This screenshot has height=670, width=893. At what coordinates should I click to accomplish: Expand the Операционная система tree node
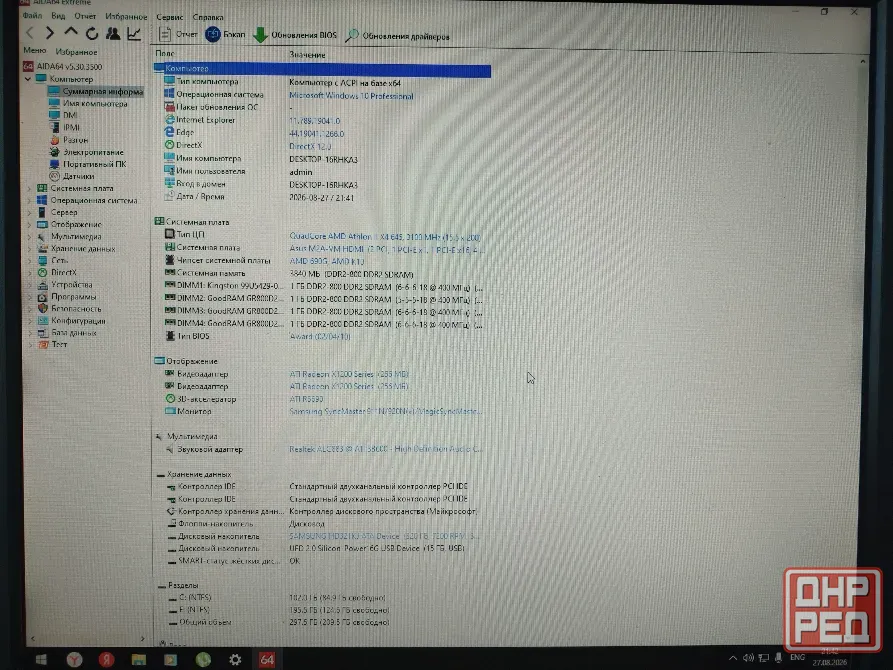pyautogui.click(x=30, y=200)
